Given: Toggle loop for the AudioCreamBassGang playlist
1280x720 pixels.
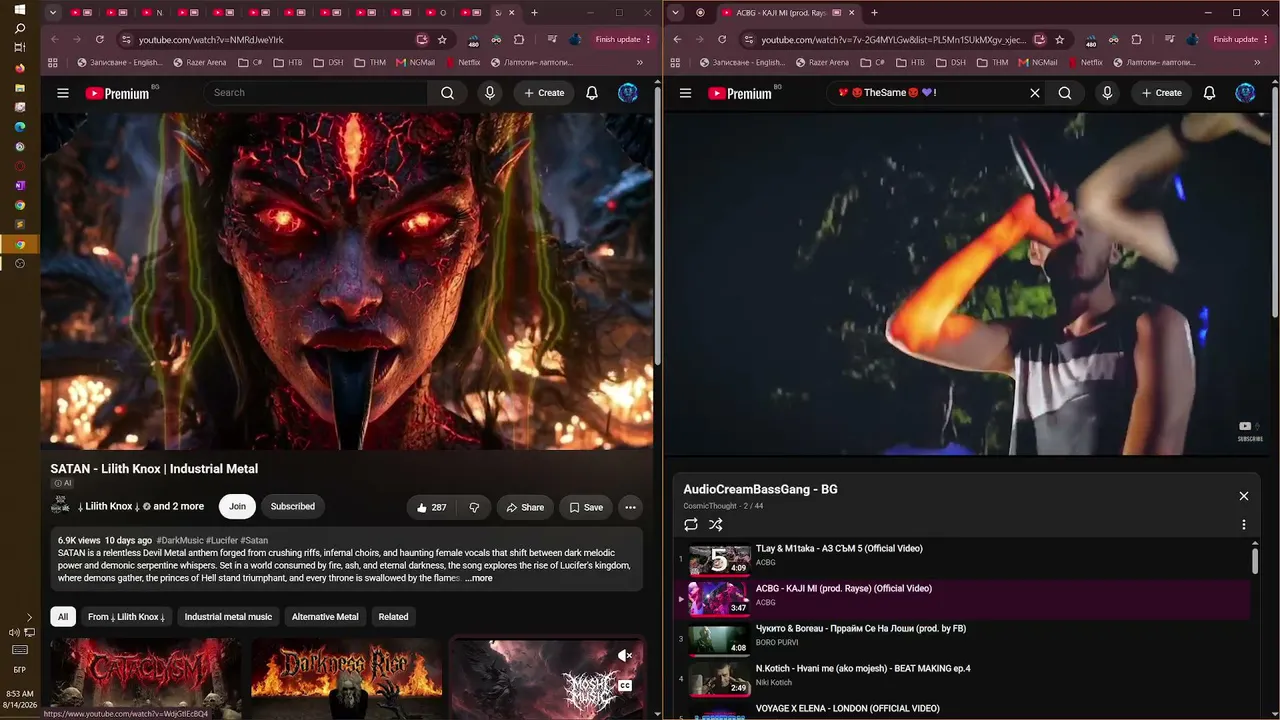Looking at the screenshot, I should pyautogui.click(x=691, y=524).
